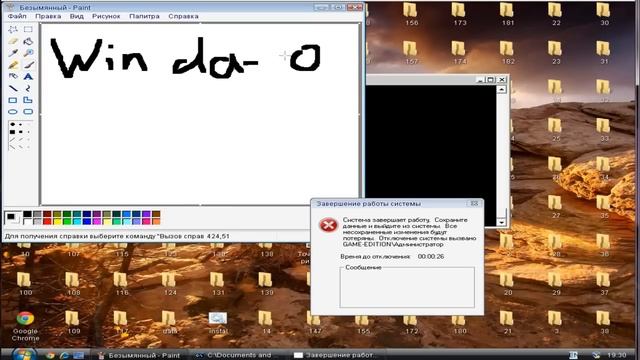Launch Chrome from the quick launch bar
Image resolution: width=640 pixels, height=360 pixels.
tap(50, 355)
